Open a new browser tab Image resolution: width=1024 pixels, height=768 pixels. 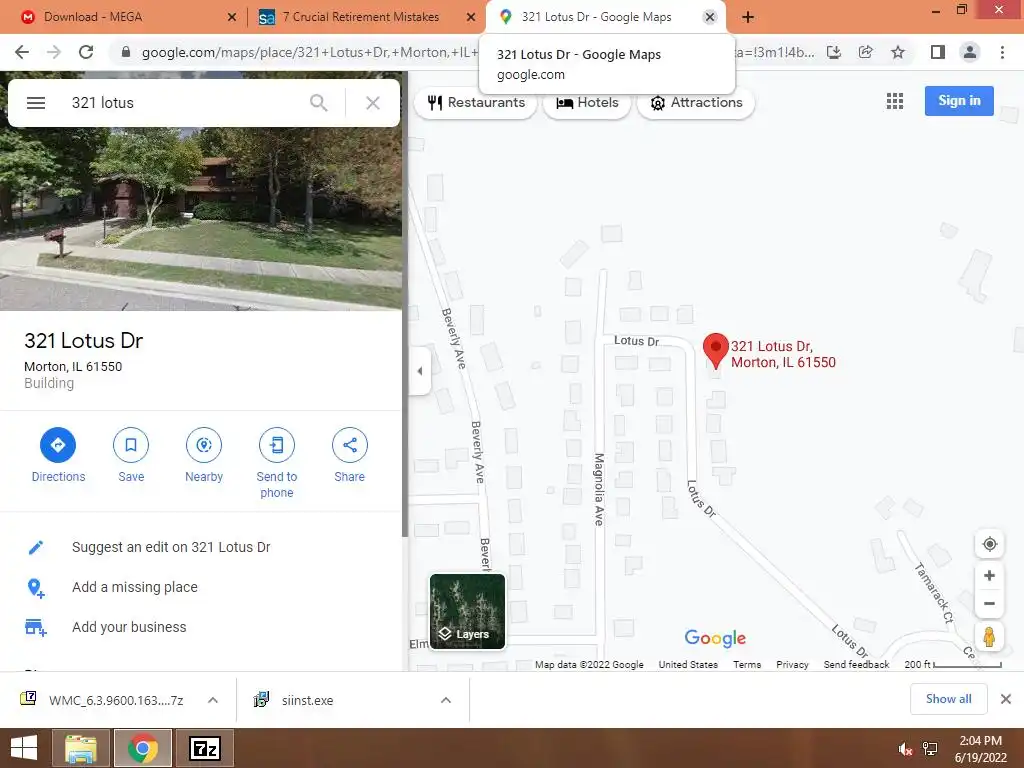coord(748,17)
